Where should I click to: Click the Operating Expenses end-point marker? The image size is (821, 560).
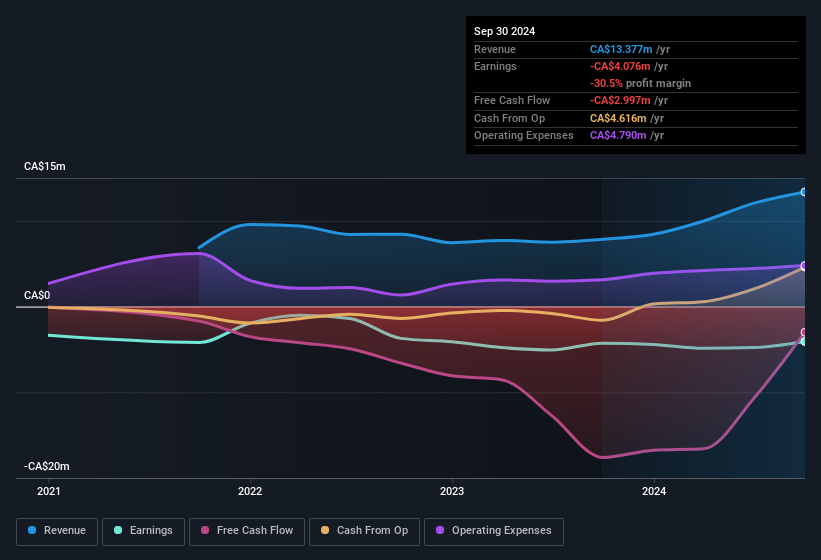pyautogui.click(x=804, y=266)
